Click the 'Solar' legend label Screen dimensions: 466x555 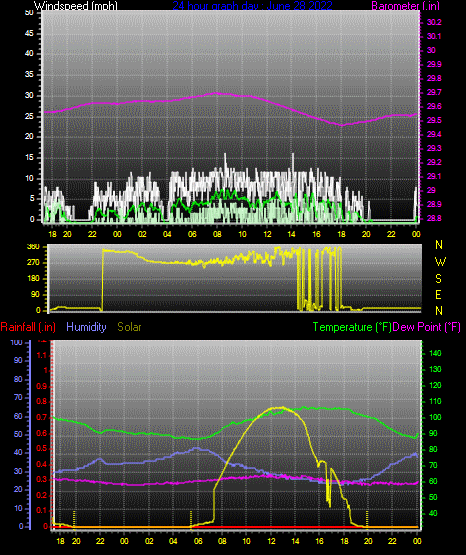(x=129, y=327)
